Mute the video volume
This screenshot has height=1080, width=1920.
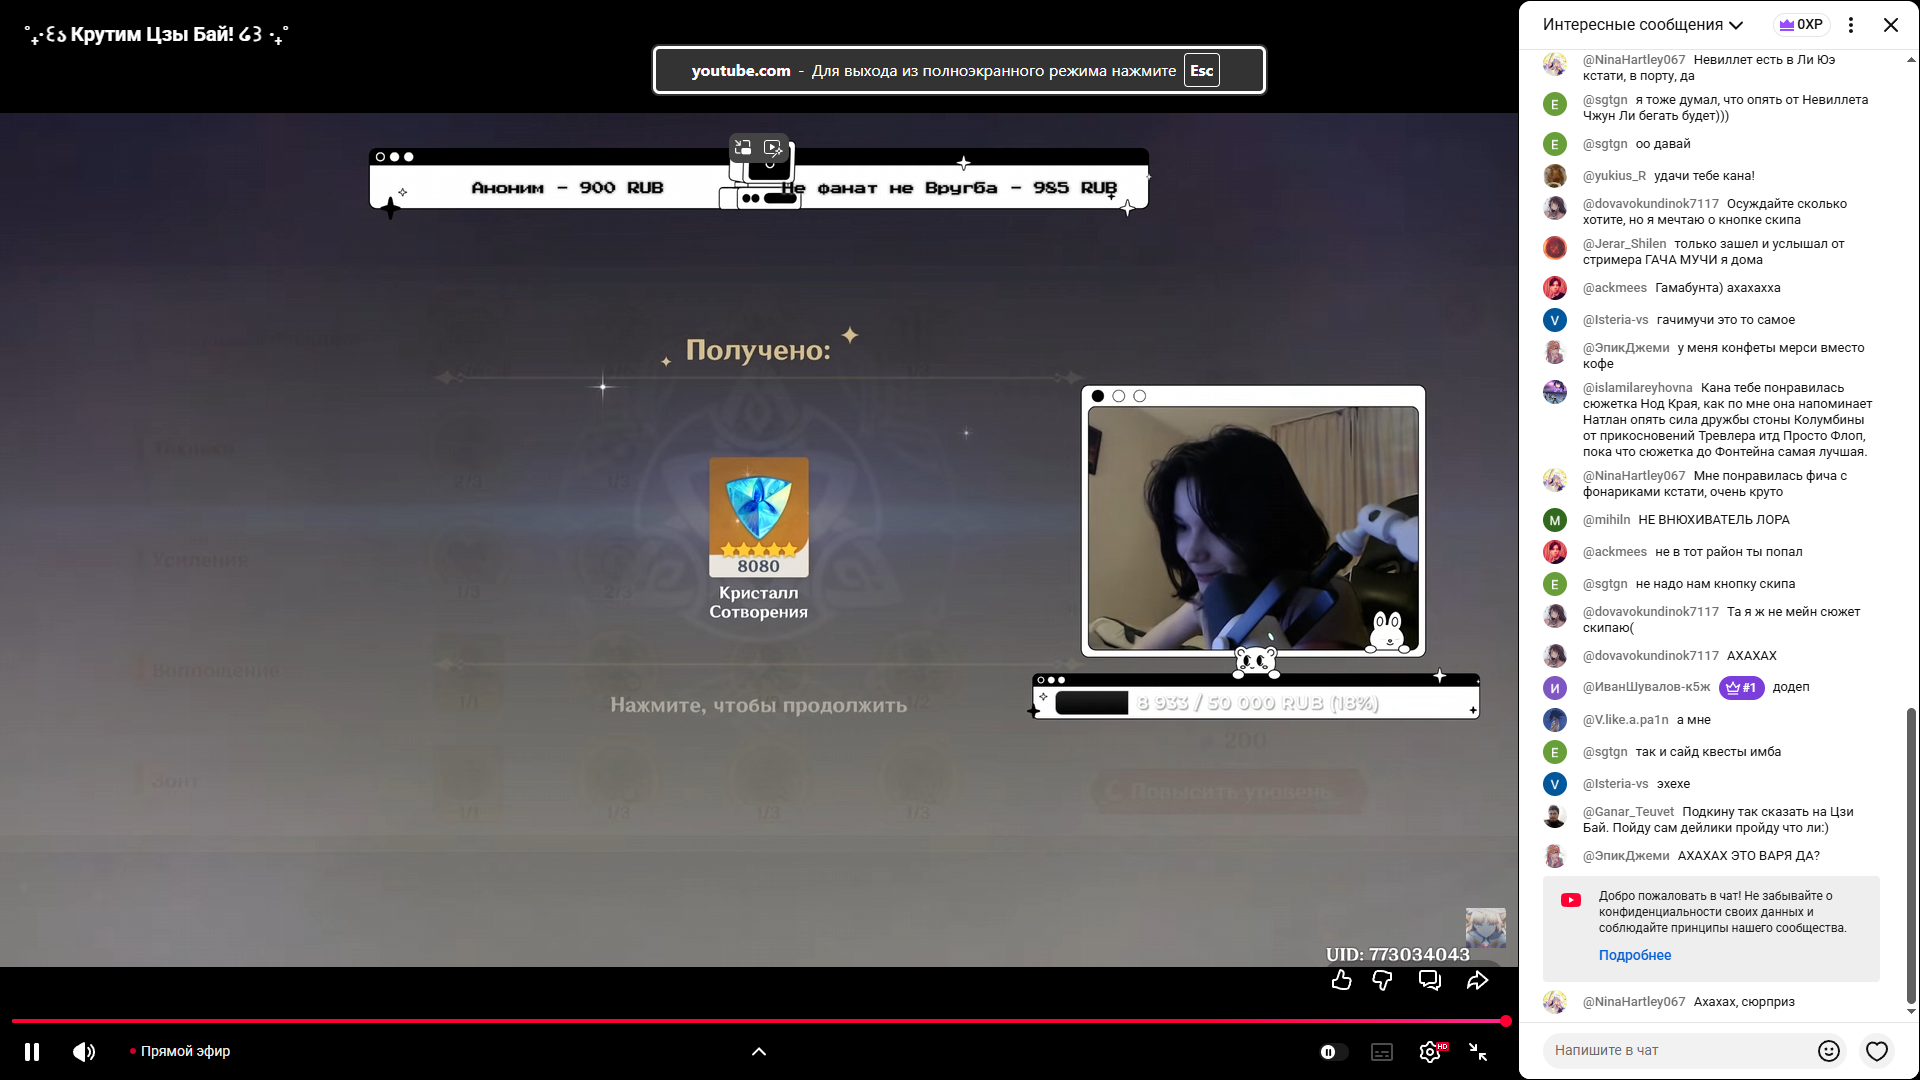pos(84,1052)
